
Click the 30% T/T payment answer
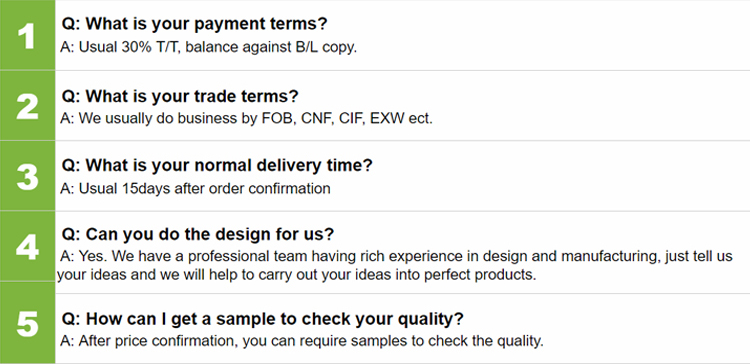(x=209, y=47)
